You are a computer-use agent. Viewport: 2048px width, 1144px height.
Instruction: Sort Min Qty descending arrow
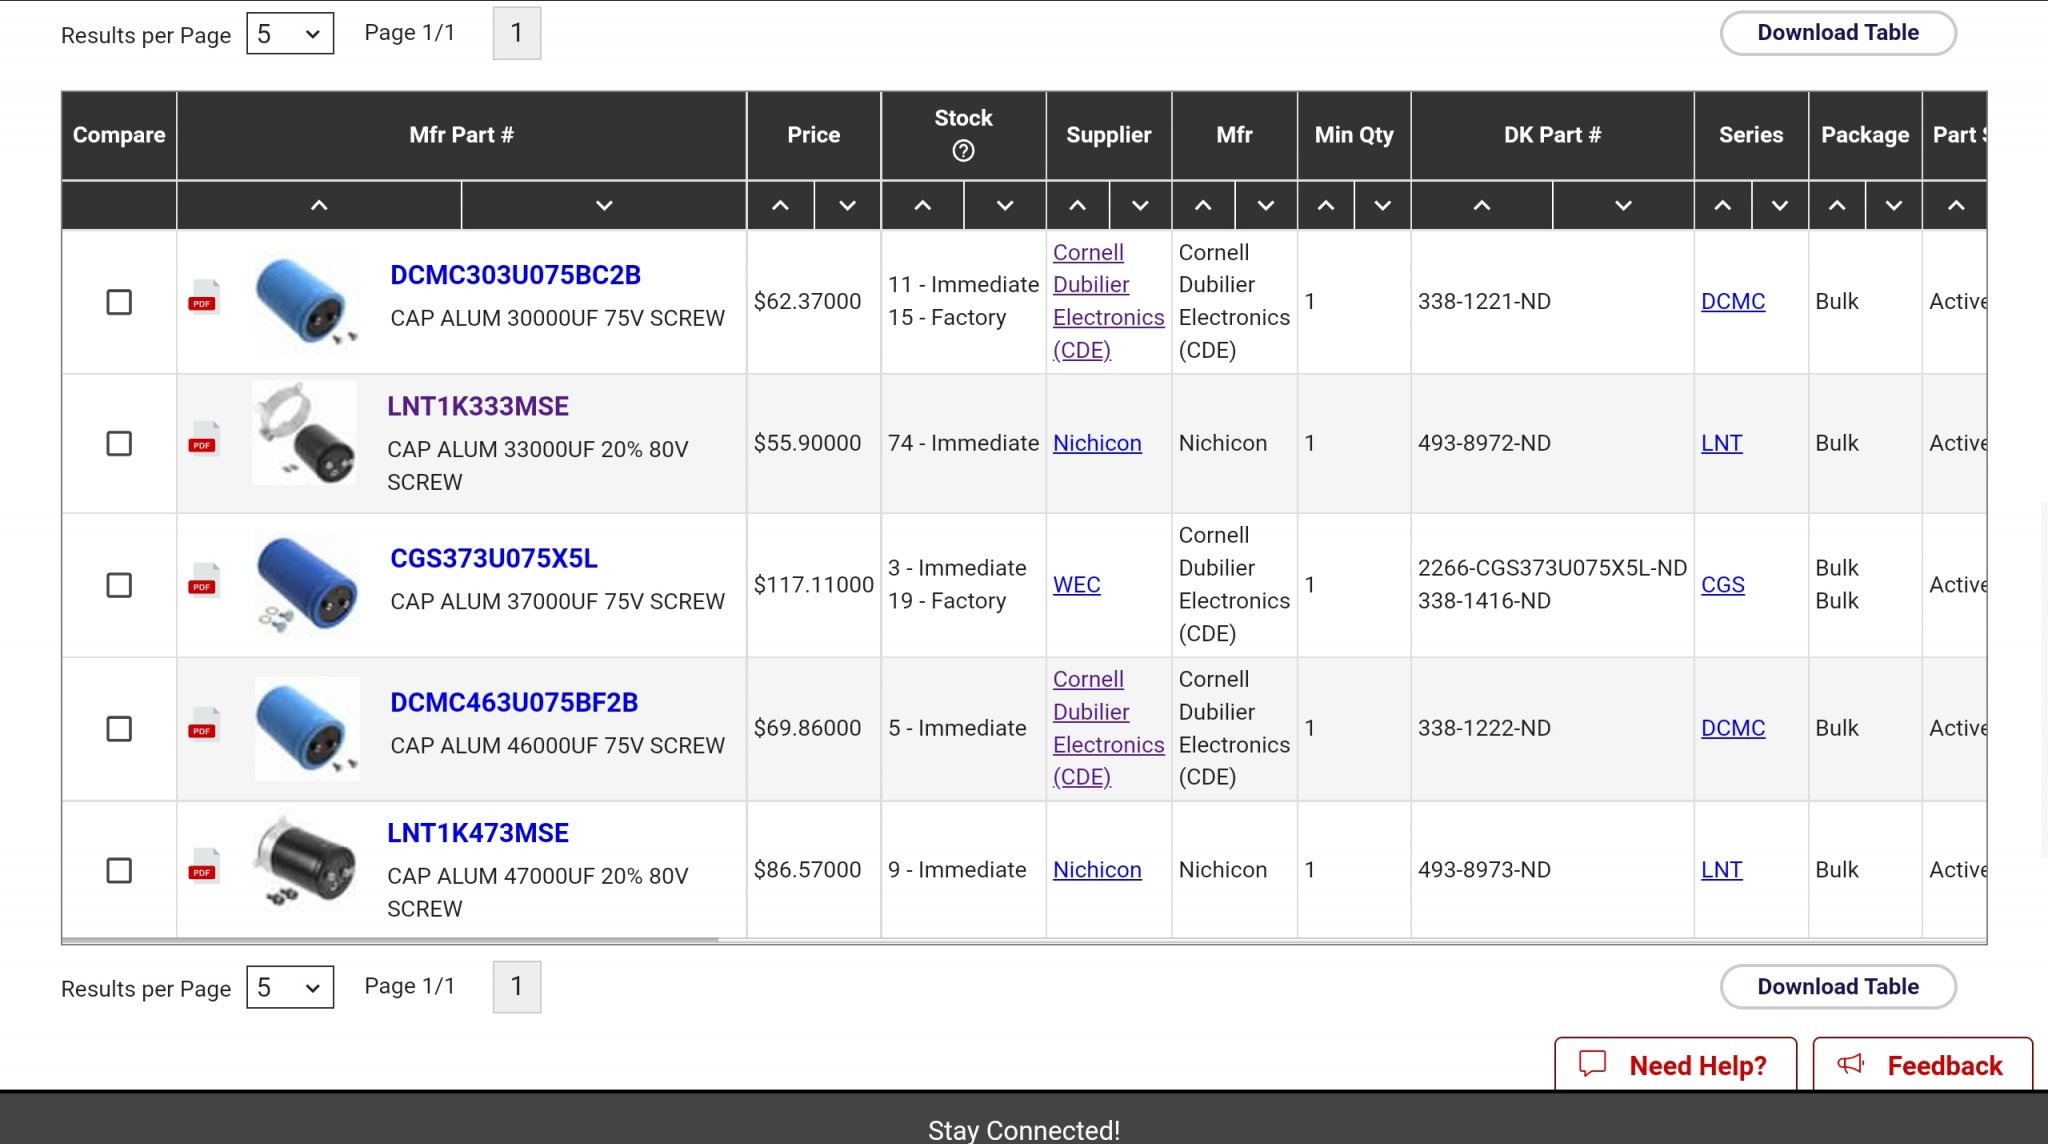(x=1382, y=206)
